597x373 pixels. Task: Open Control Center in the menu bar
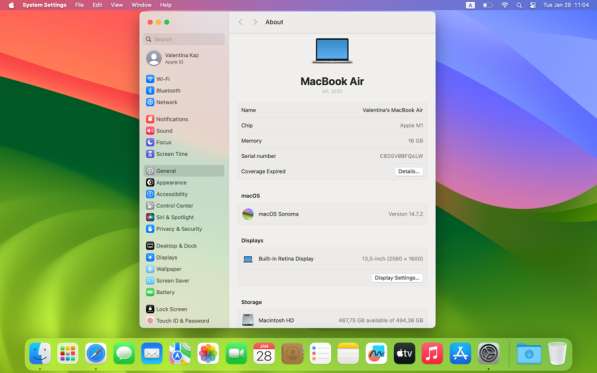533,5
